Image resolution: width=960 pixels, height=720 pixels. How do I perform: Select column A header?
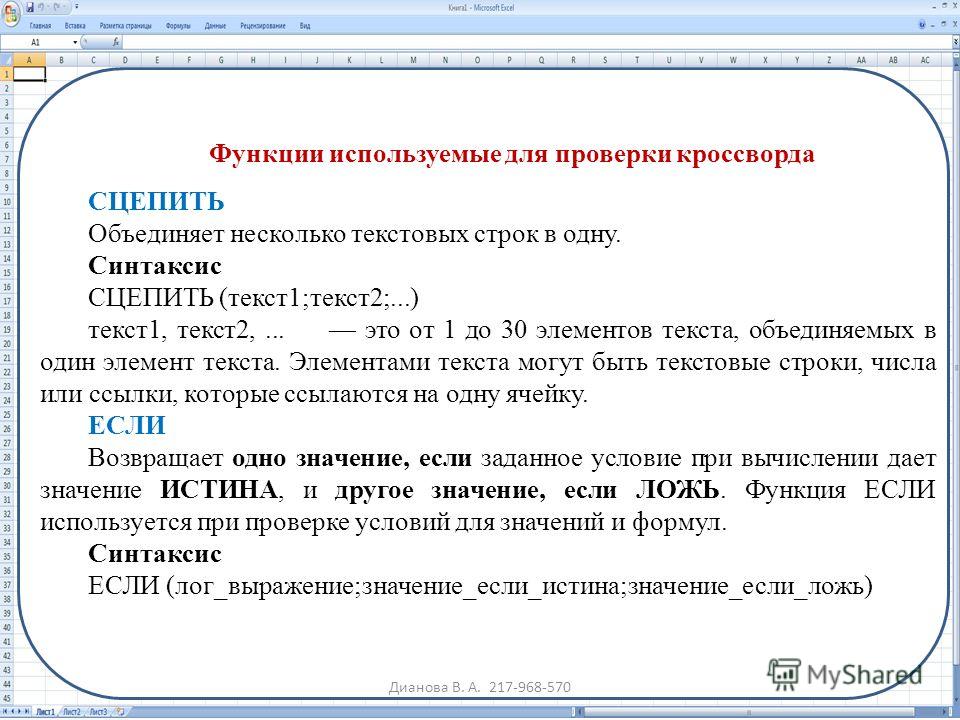coord(29,60)
